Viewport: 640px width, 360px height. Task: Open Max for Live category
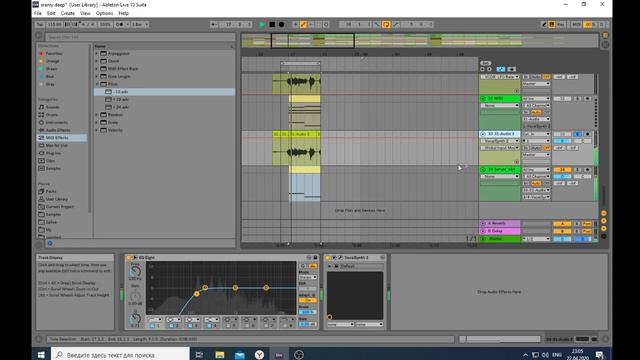tap(56, 145)
